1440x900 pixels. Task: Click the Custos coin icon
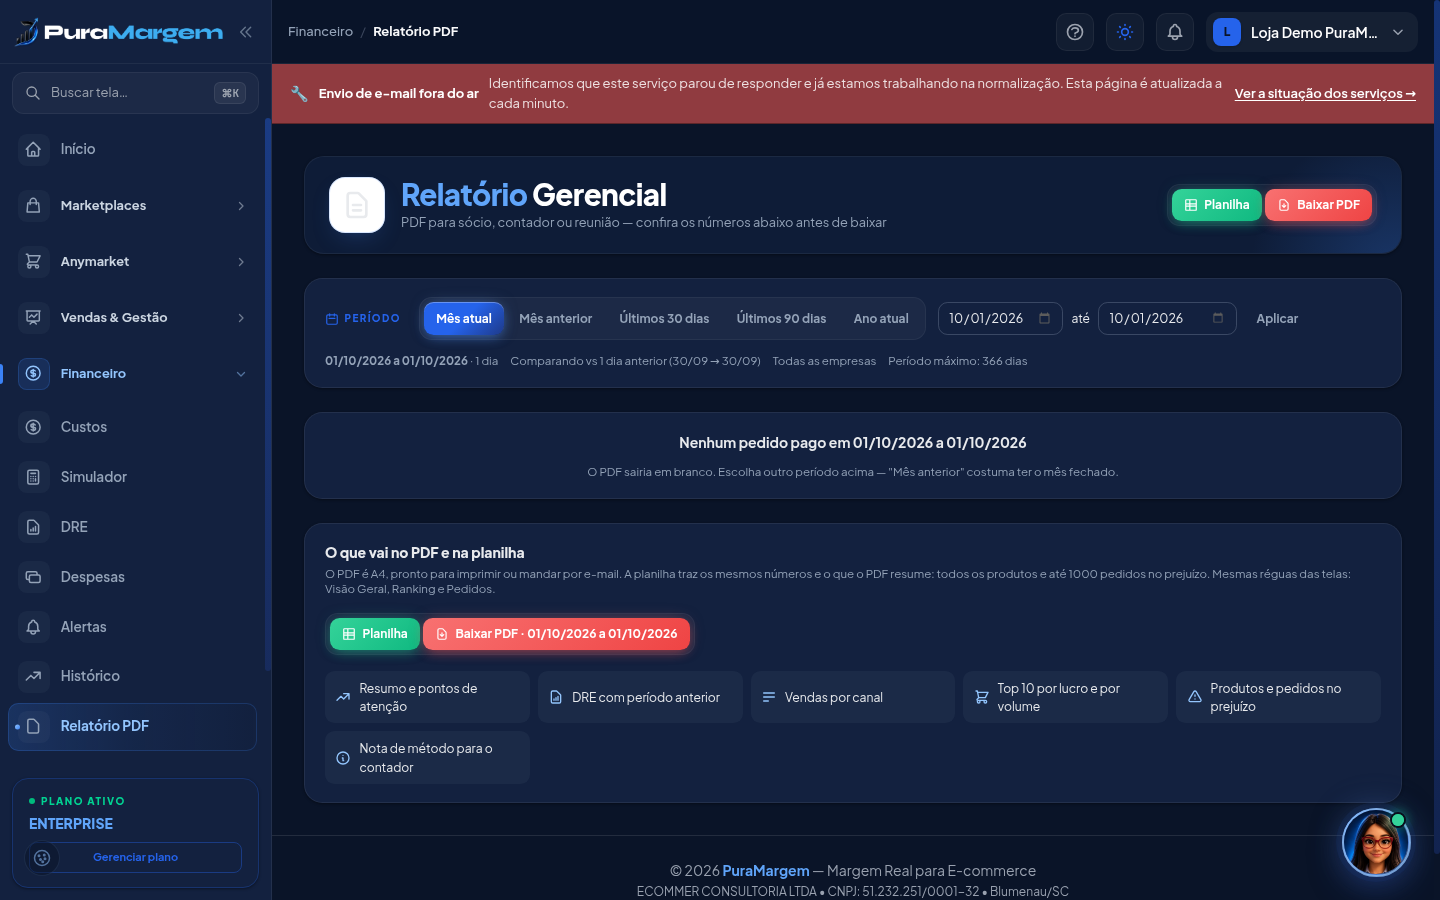(33, 427)
